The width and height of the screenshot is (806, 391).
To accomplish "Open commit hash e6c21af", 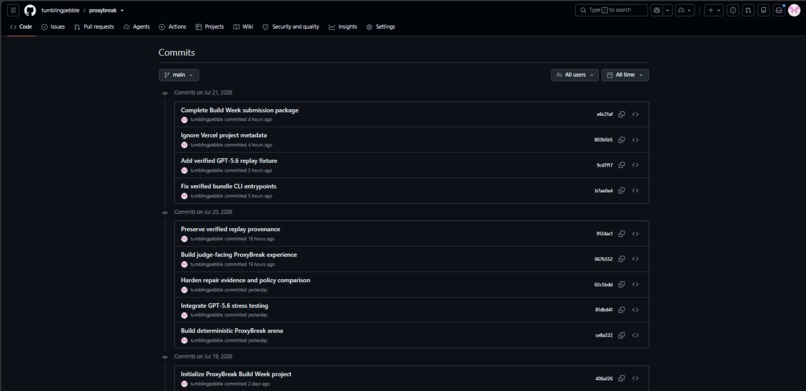I will [x=604, y=114].
